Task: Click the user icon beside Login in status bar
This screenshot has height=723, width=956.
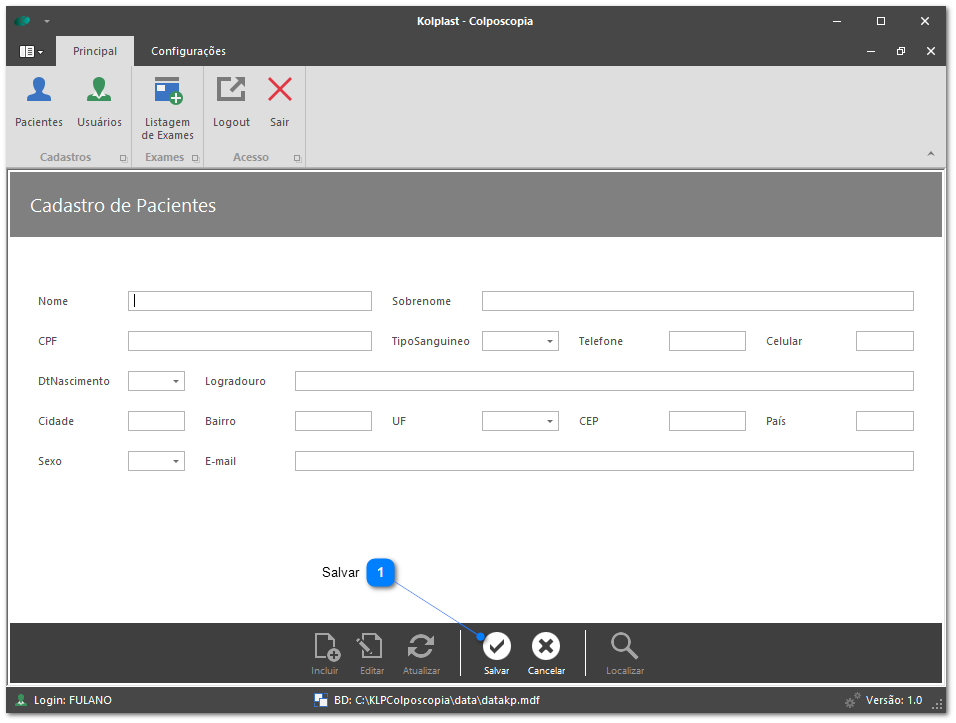Action: (x=21, y=700)
